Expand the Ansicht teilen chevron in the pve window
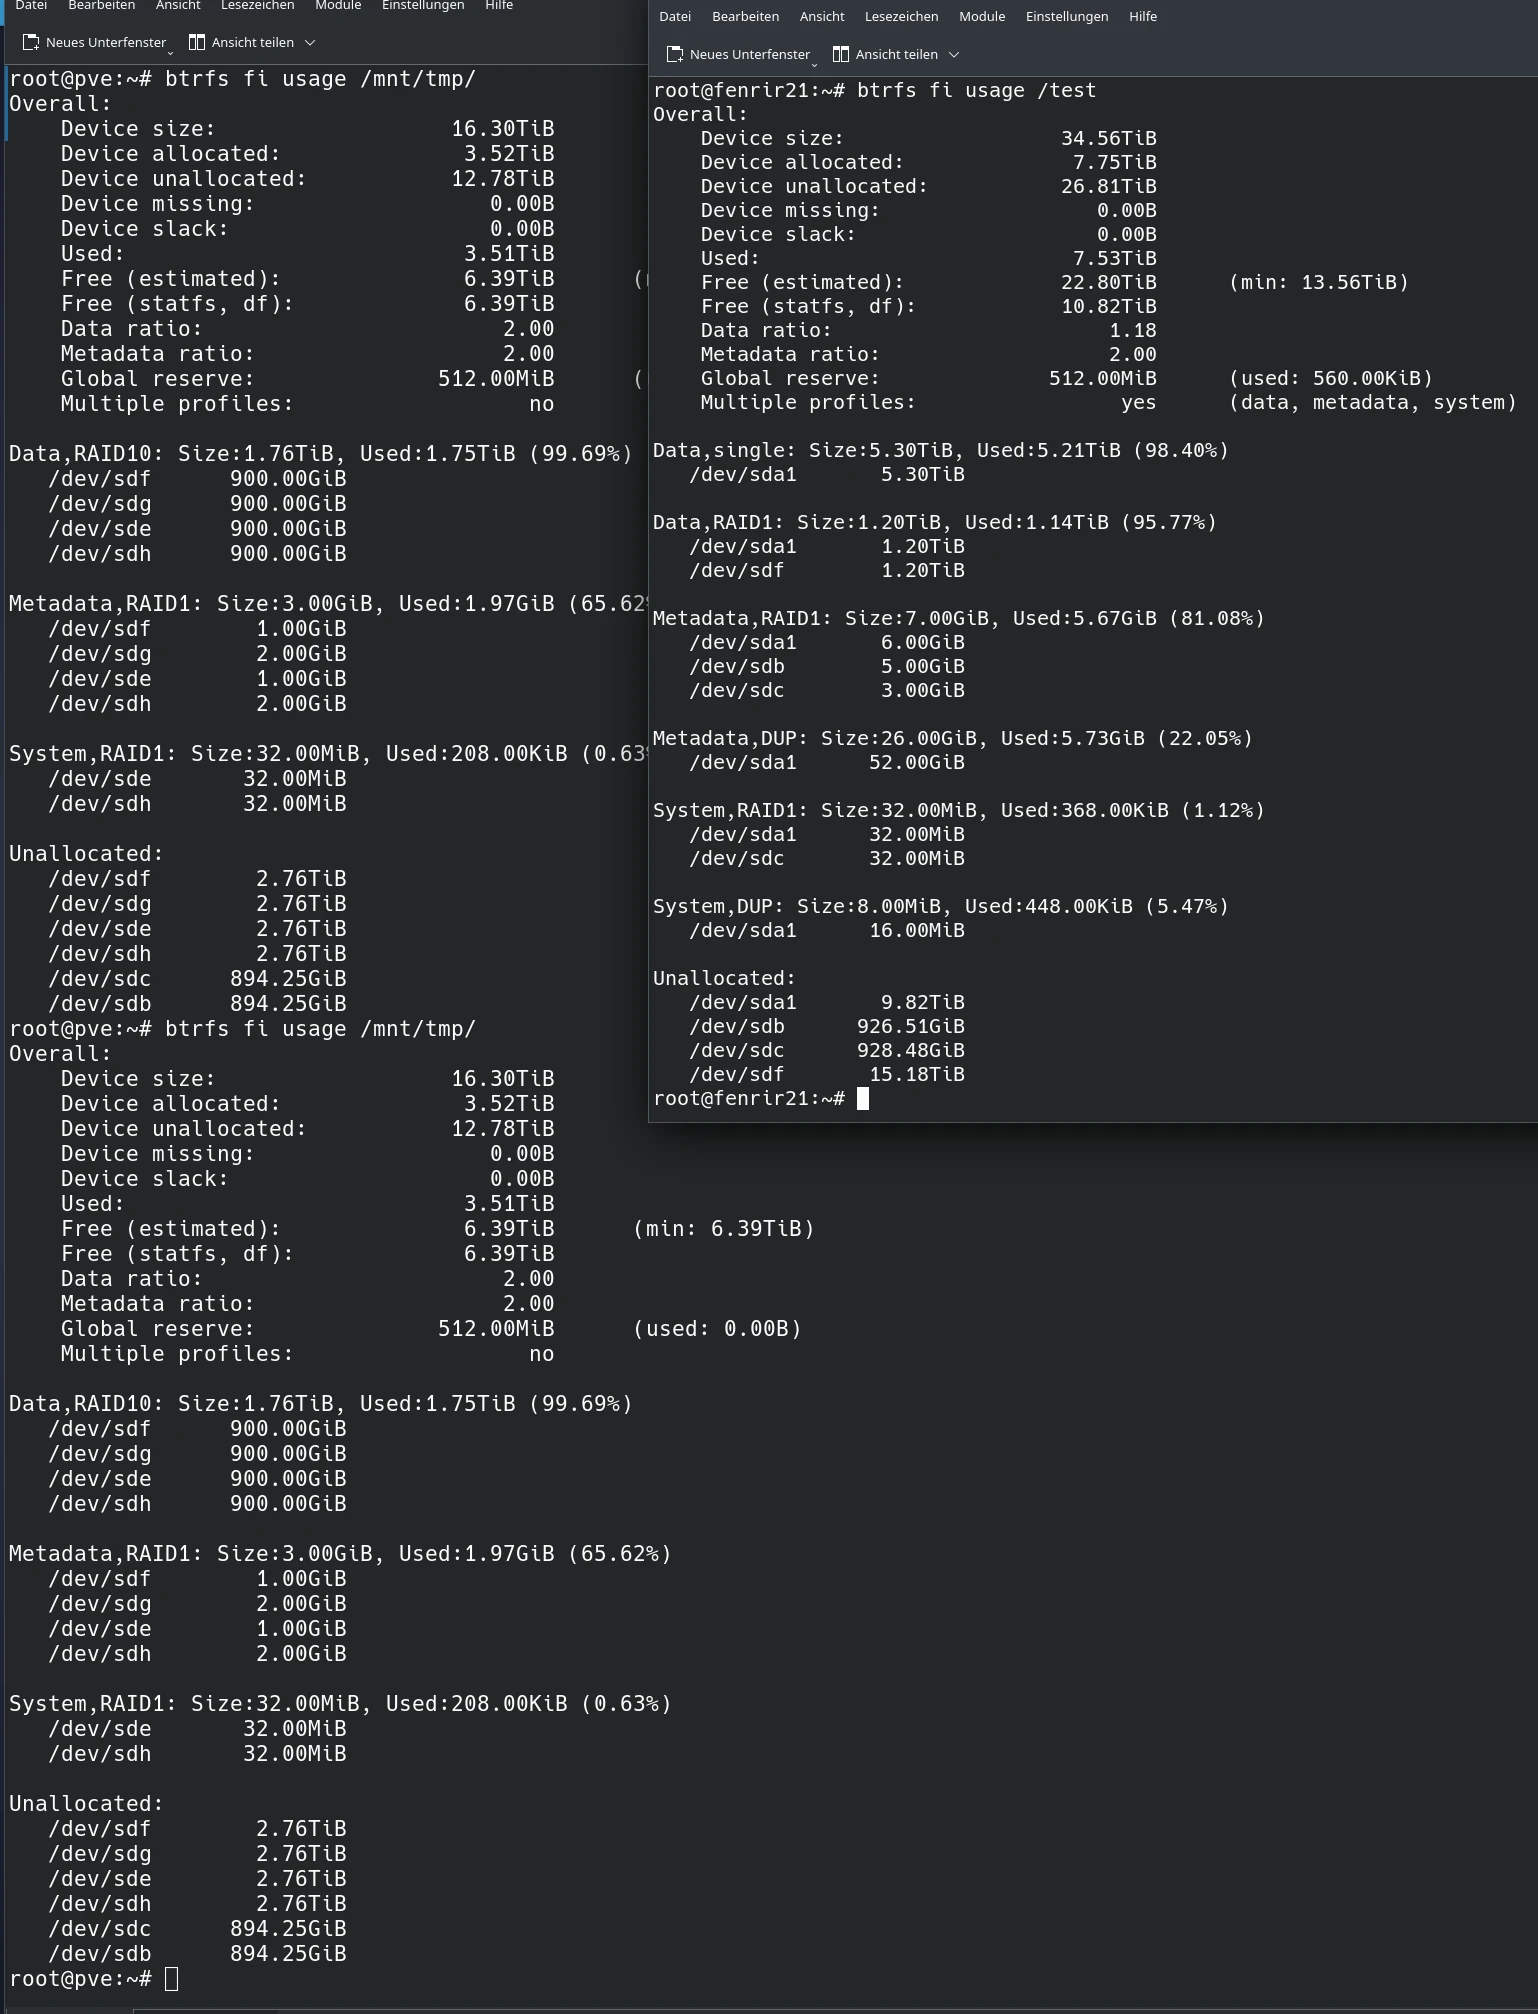 [x=310, y=42]
